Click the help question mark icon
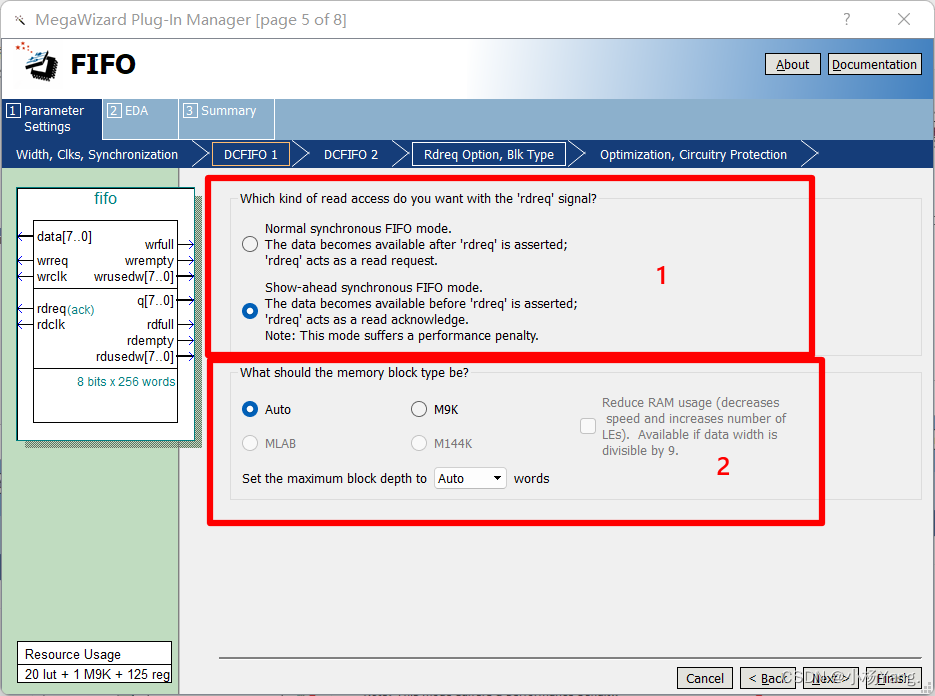 tap(846, 19)
